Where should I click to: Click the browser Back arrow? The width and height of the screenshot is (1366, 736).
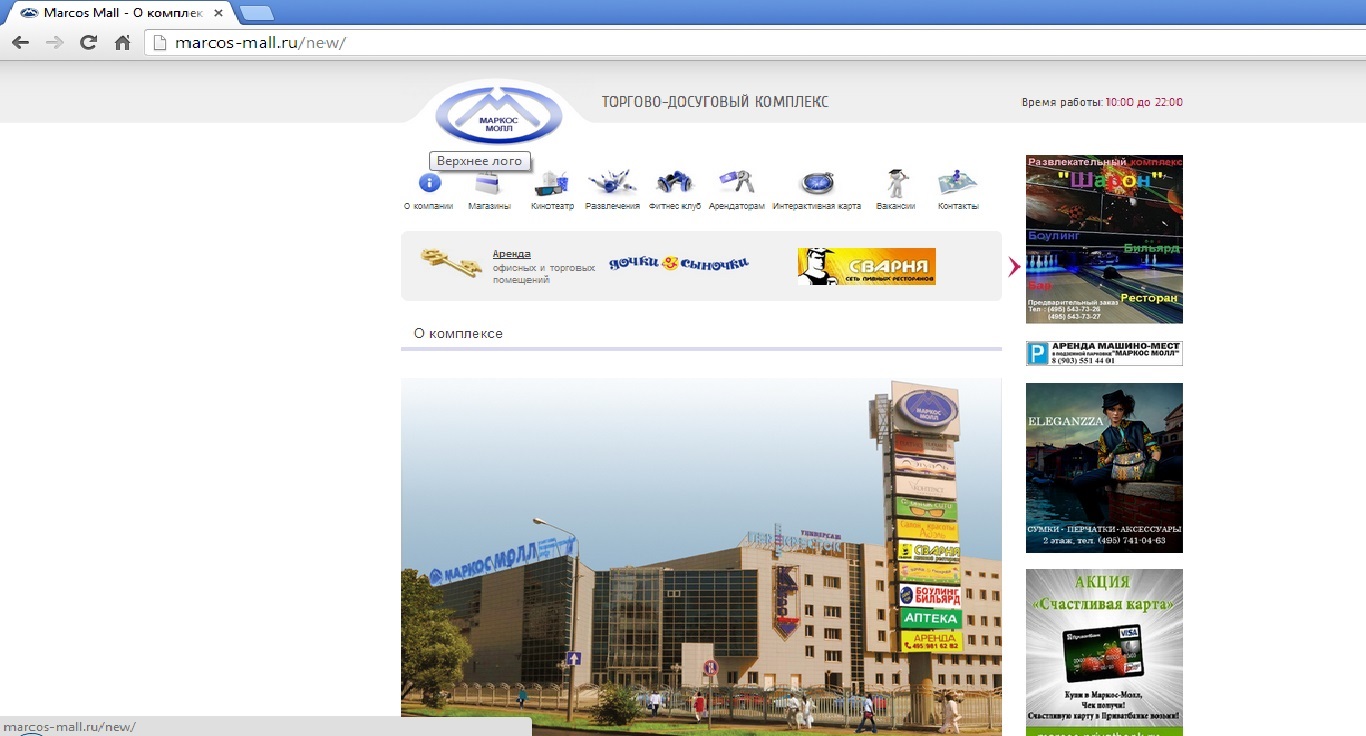[20, 42]
